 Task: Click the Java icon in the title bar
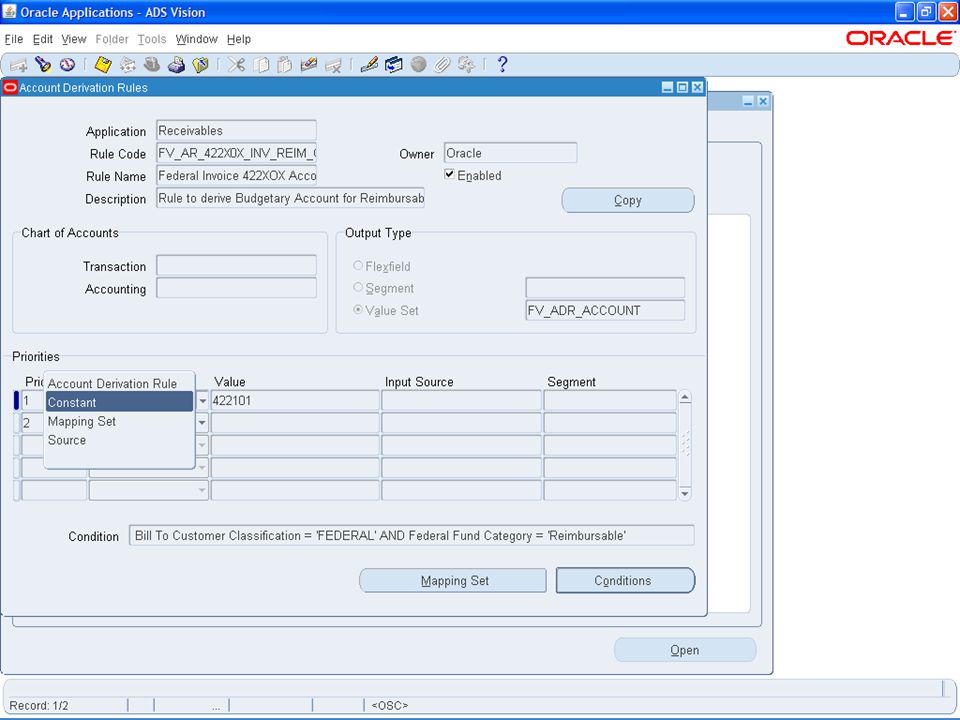(9, 12)
